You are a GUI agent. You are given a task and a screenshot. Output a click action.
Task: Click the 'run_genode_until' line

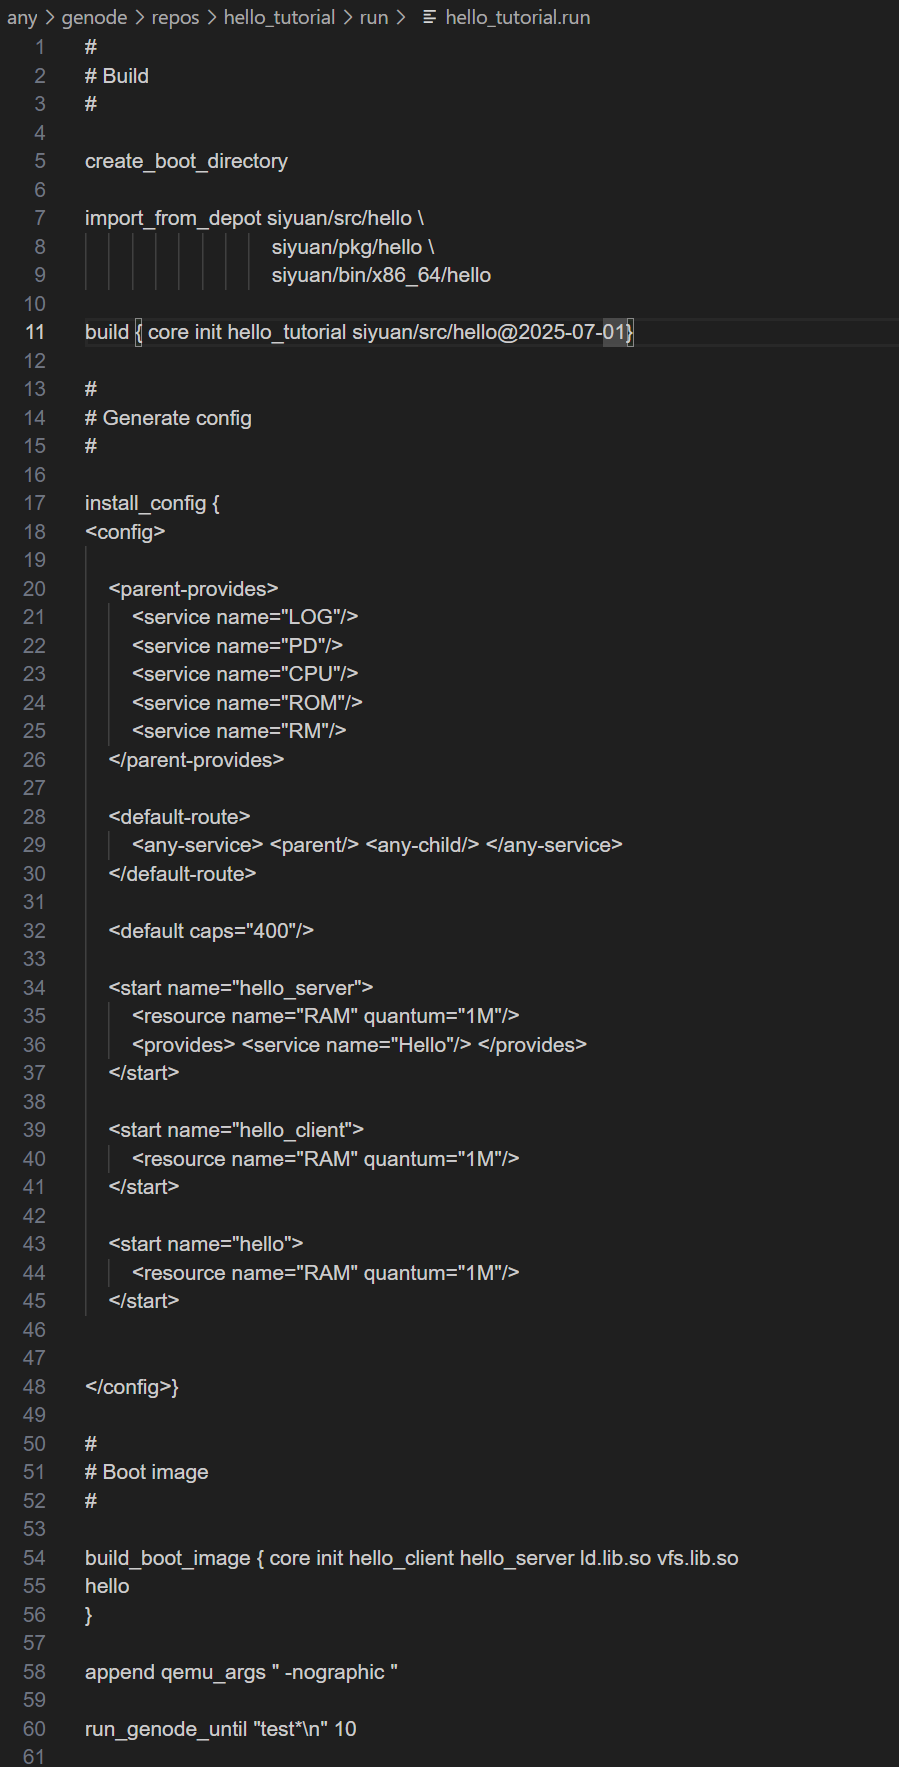221,1729
